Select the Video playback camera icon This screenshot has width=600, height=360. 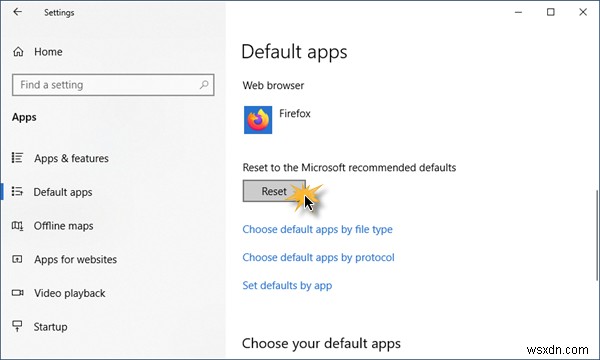[x=17, y=293]
